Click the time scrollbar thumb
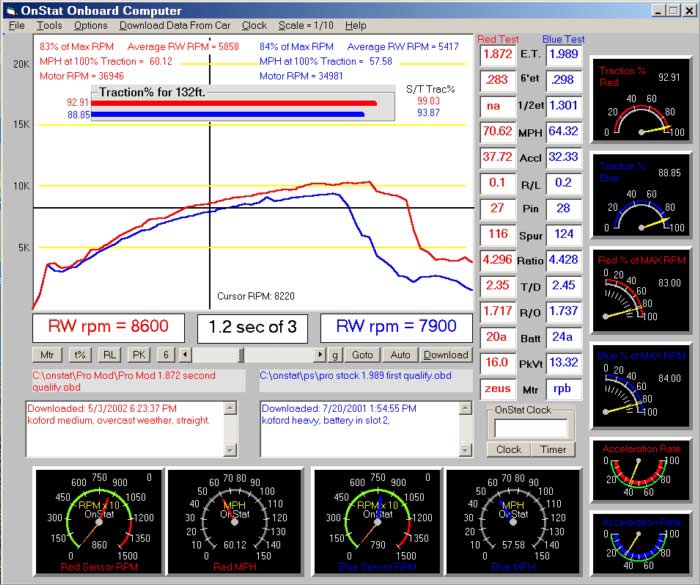This screenshot has width=700, height=585. (x=241, y=355)
